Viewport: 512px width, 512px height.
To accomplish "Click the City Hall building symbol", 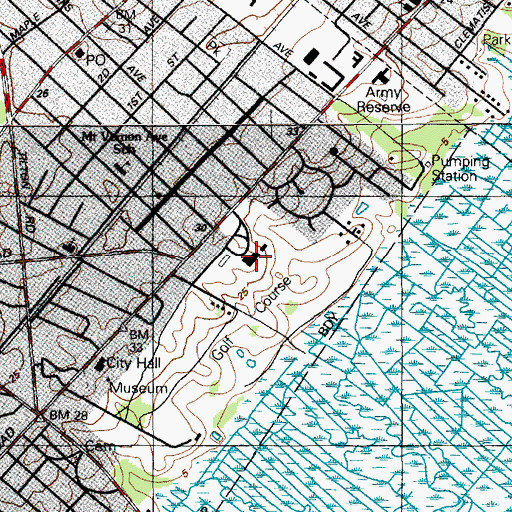I will point(100,365).
